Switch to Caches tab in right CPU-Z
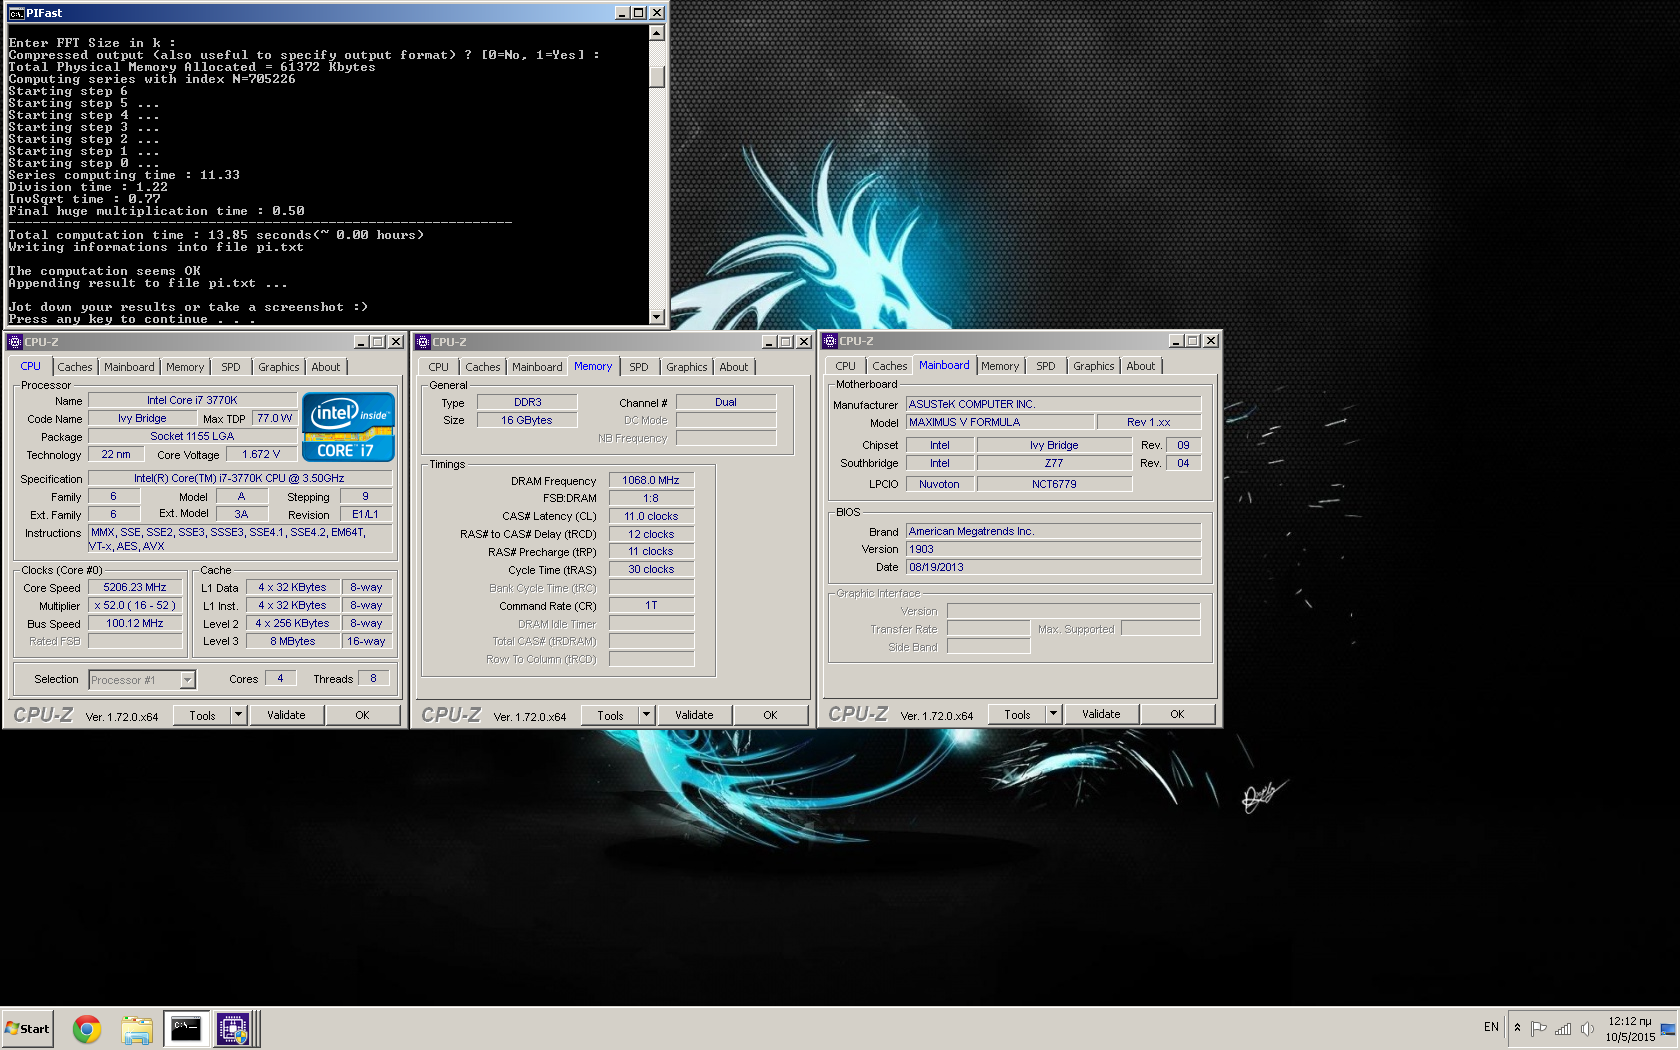Viewport: 1680px width, 1050px height. click(890, 366)
